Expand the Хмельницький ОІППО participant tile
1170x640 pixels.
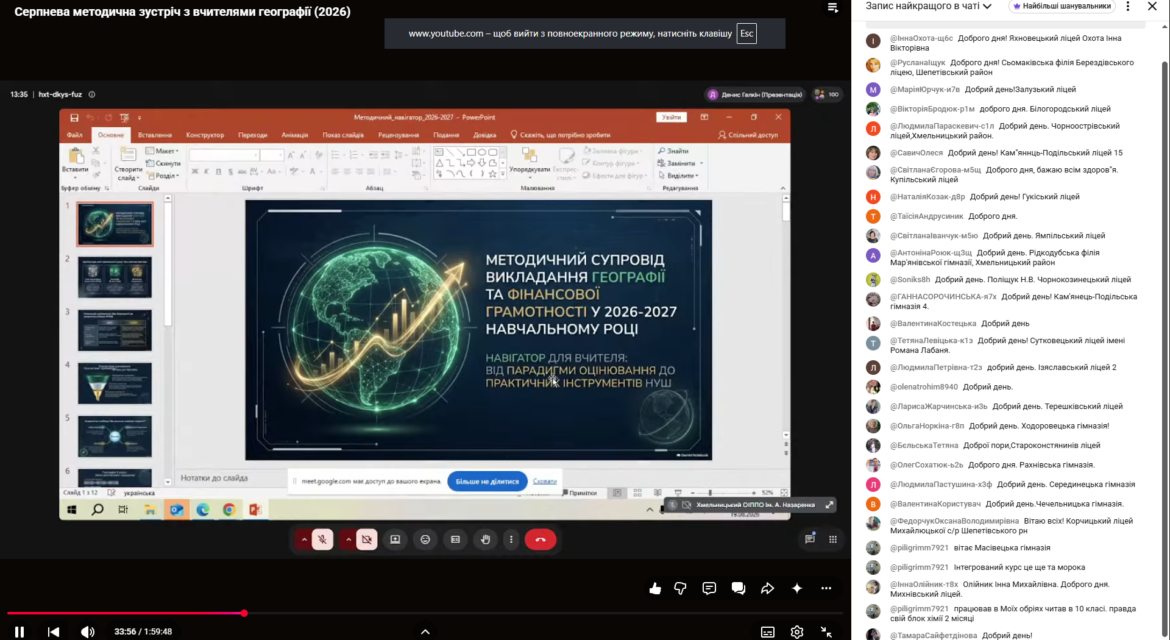[829, 505]
